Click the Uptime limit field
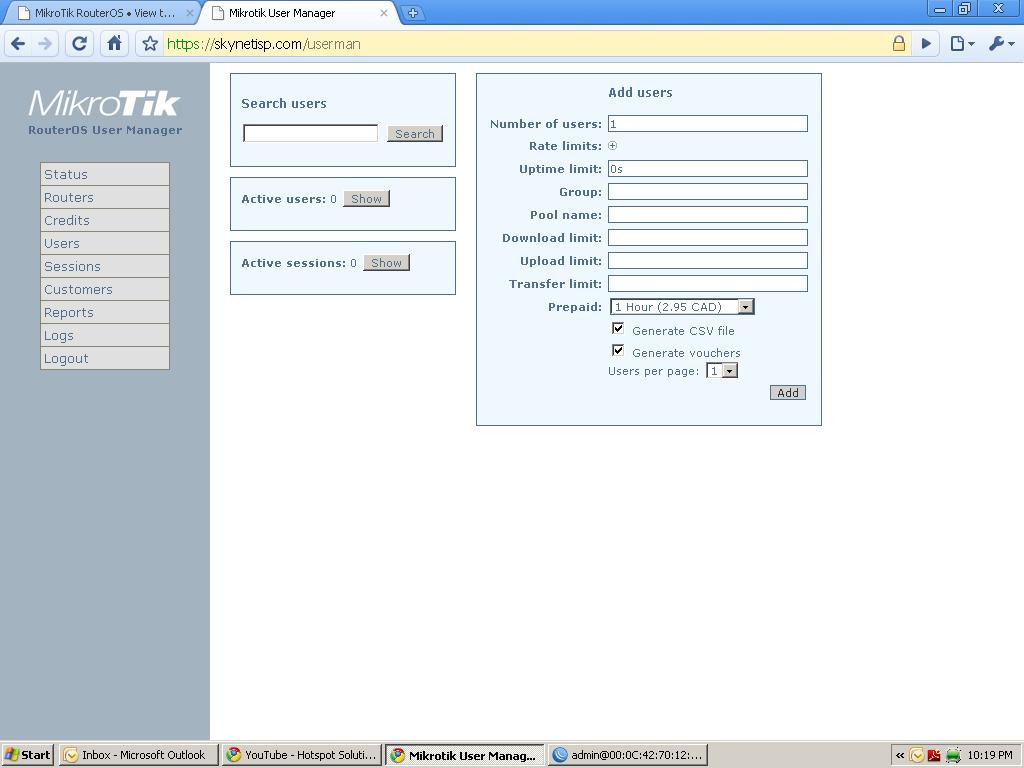Viewport: 1024px width, 768px height. (708, 168)
